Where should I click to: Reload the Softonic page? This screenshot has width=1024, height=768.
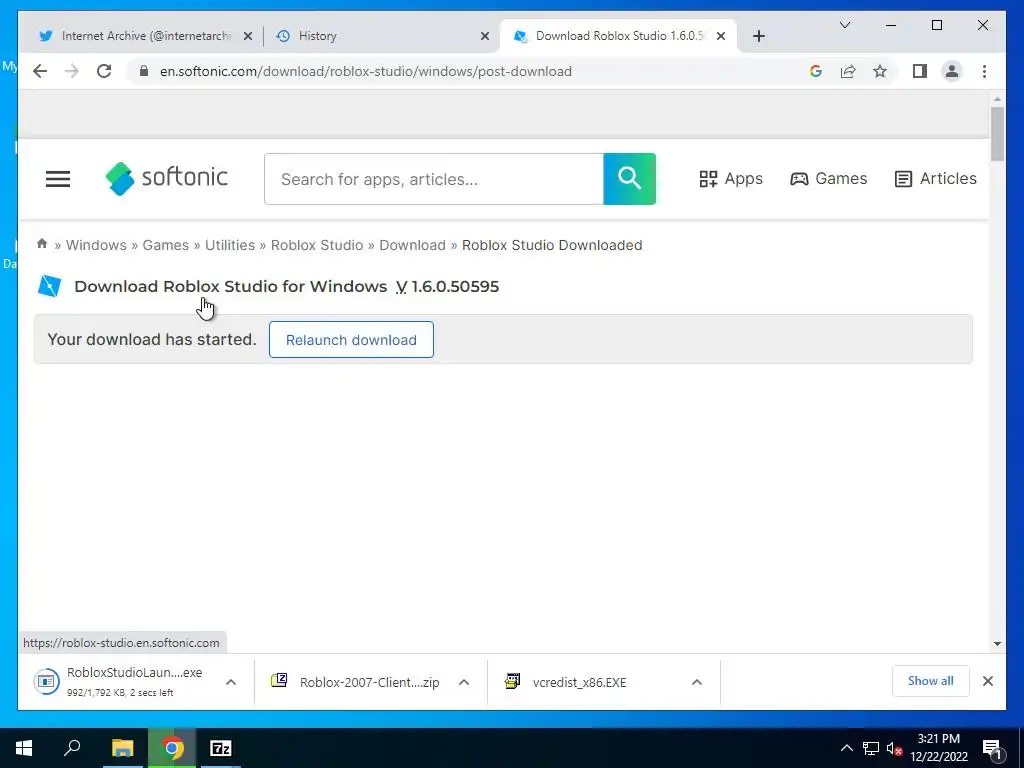(x=104, y=71)
